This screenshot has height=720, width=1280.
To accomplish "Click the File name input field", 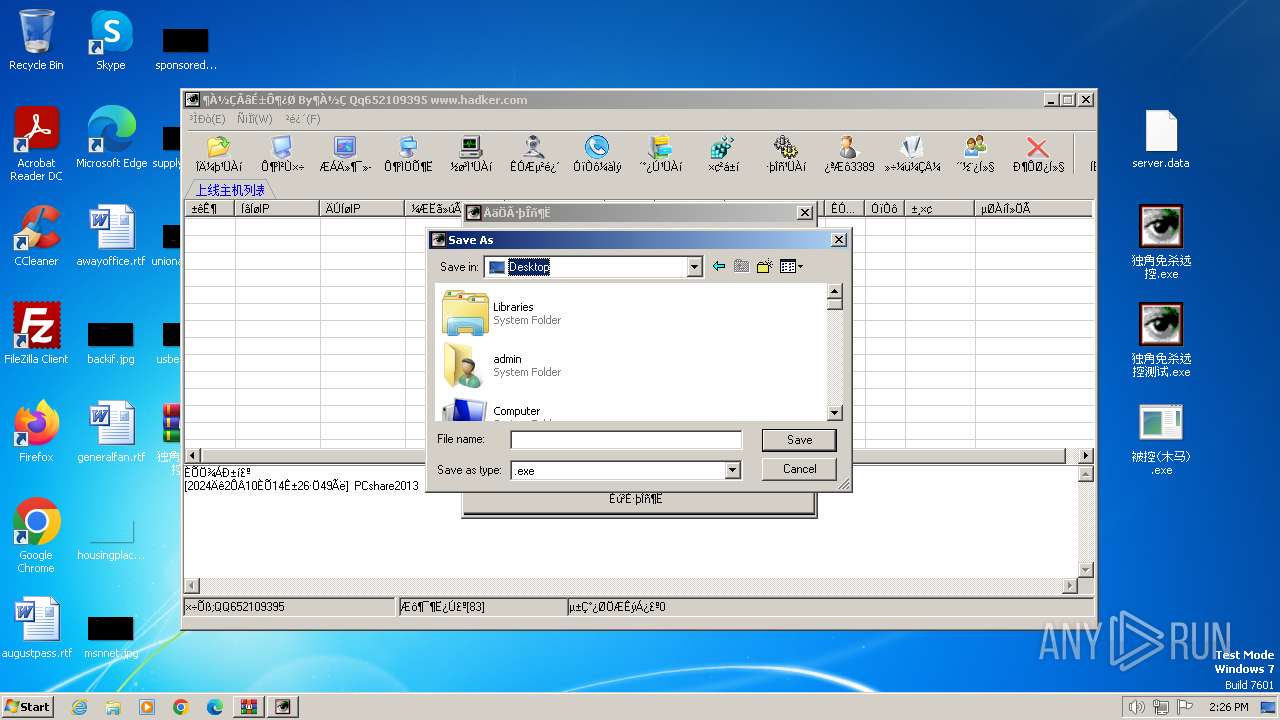I will pos(626,440).
